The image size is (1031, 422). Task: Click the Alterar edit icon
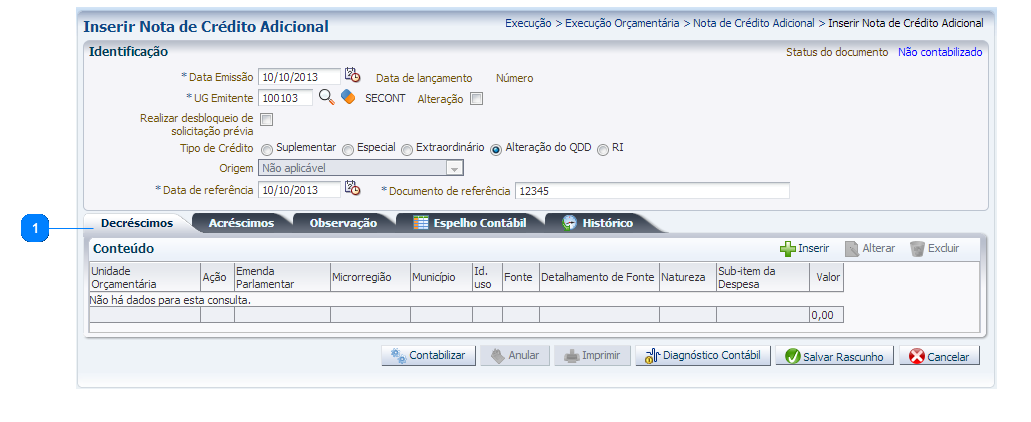coord(852,248)
